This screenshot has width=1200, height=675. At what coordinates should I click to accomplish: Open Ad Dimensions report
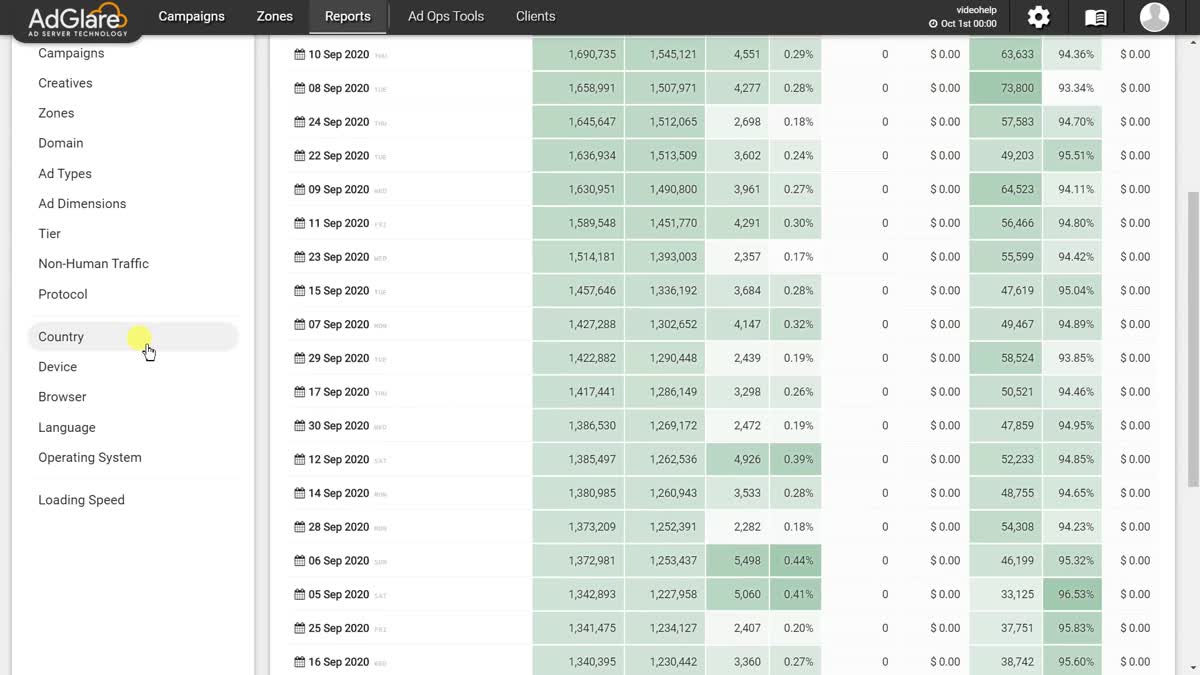tap(82, 204)
